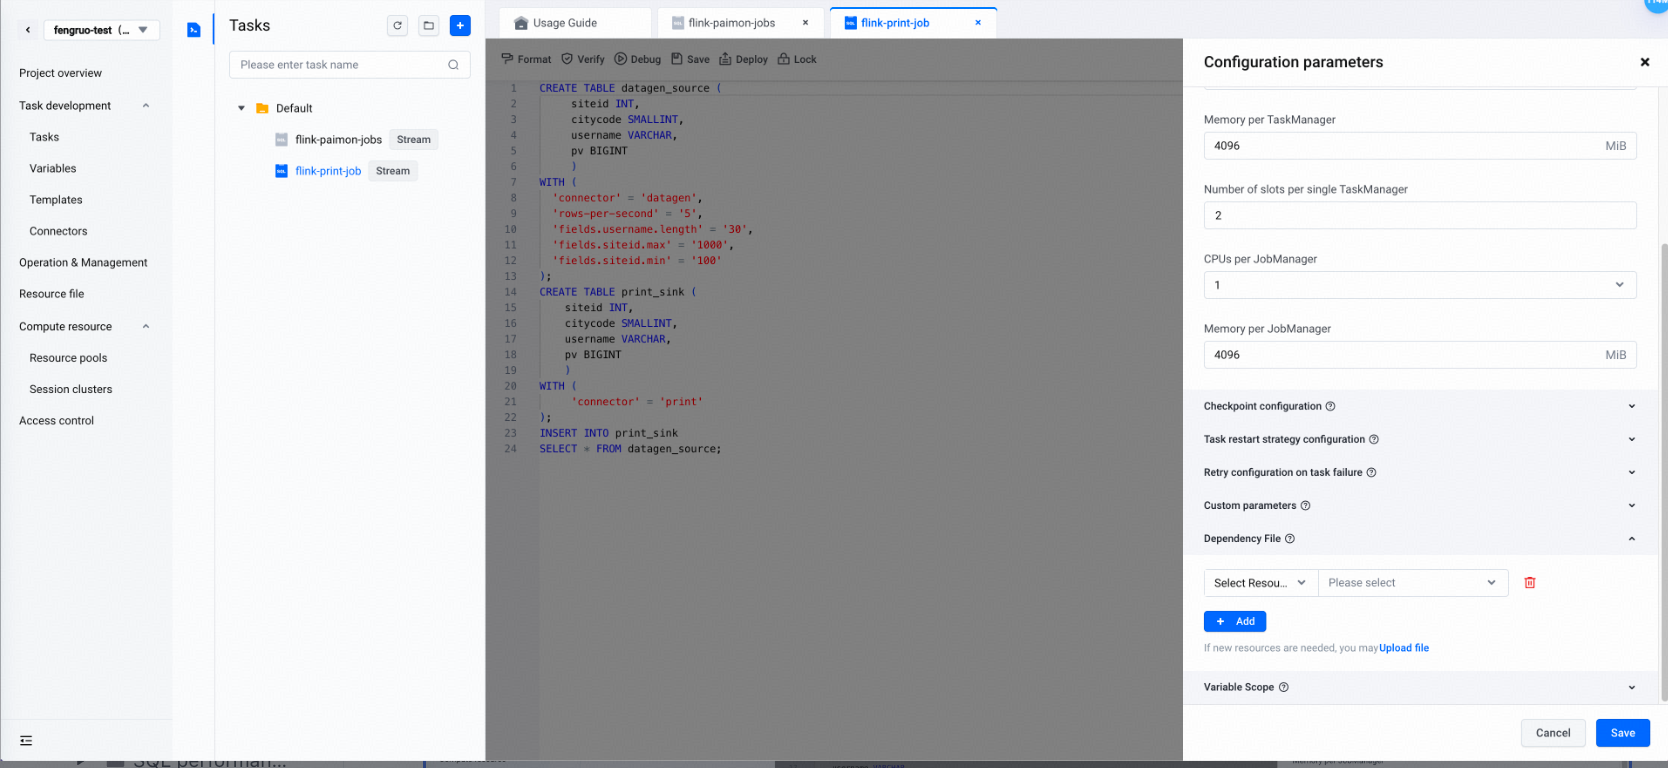Collapse the Dependency File section
The image size is (1668, 768).
(x=1631, y=538)
